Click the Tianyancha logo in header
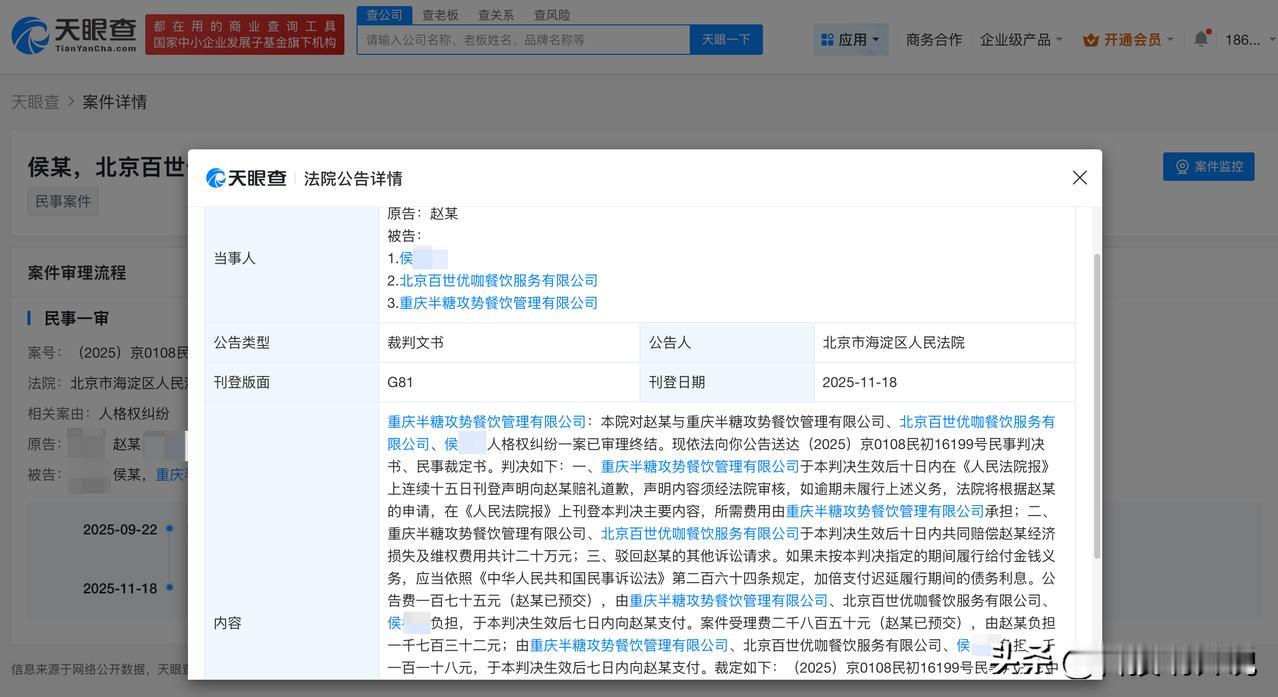The image size is (1278, 697). 74,35
